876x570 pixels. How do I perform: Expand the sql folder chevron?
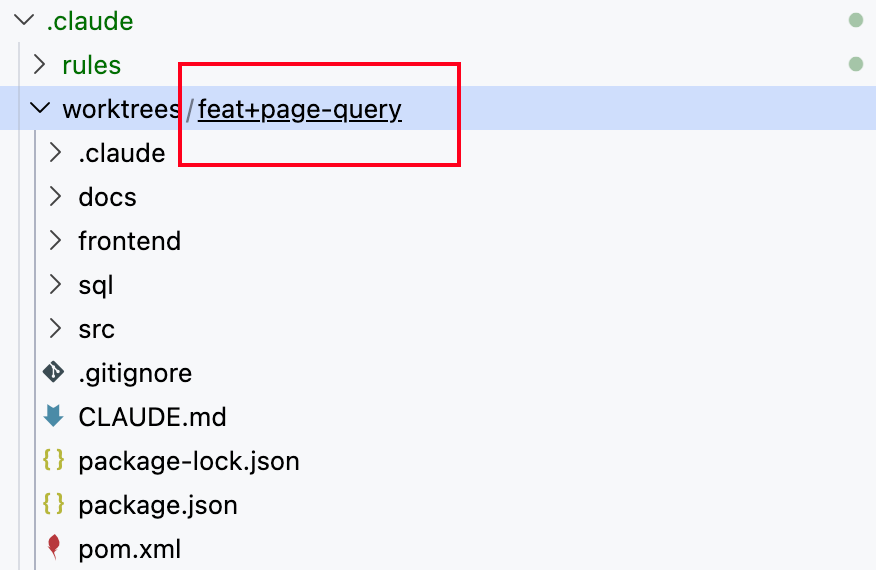click(55, 285)
